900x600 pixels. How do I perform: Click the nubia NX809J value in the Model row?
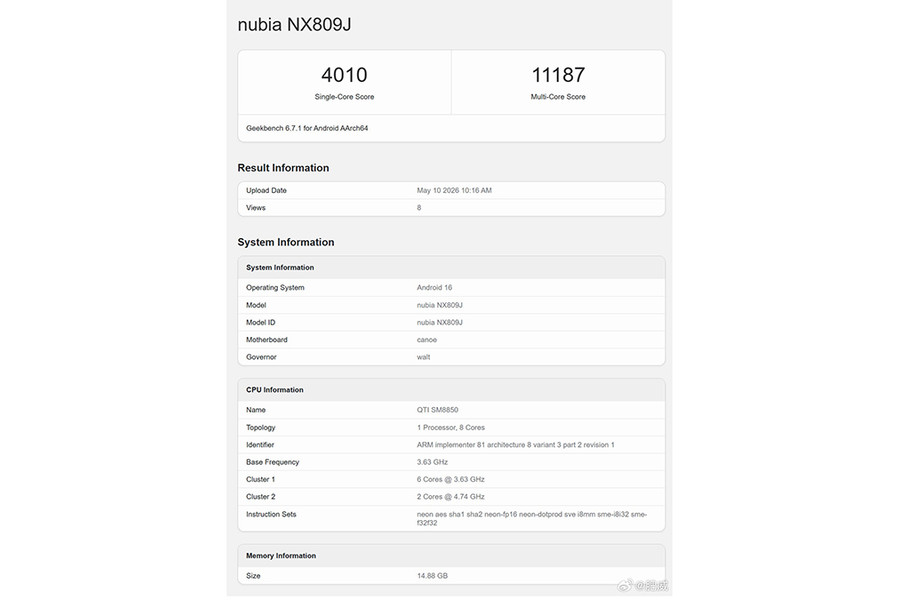[440, 305]
